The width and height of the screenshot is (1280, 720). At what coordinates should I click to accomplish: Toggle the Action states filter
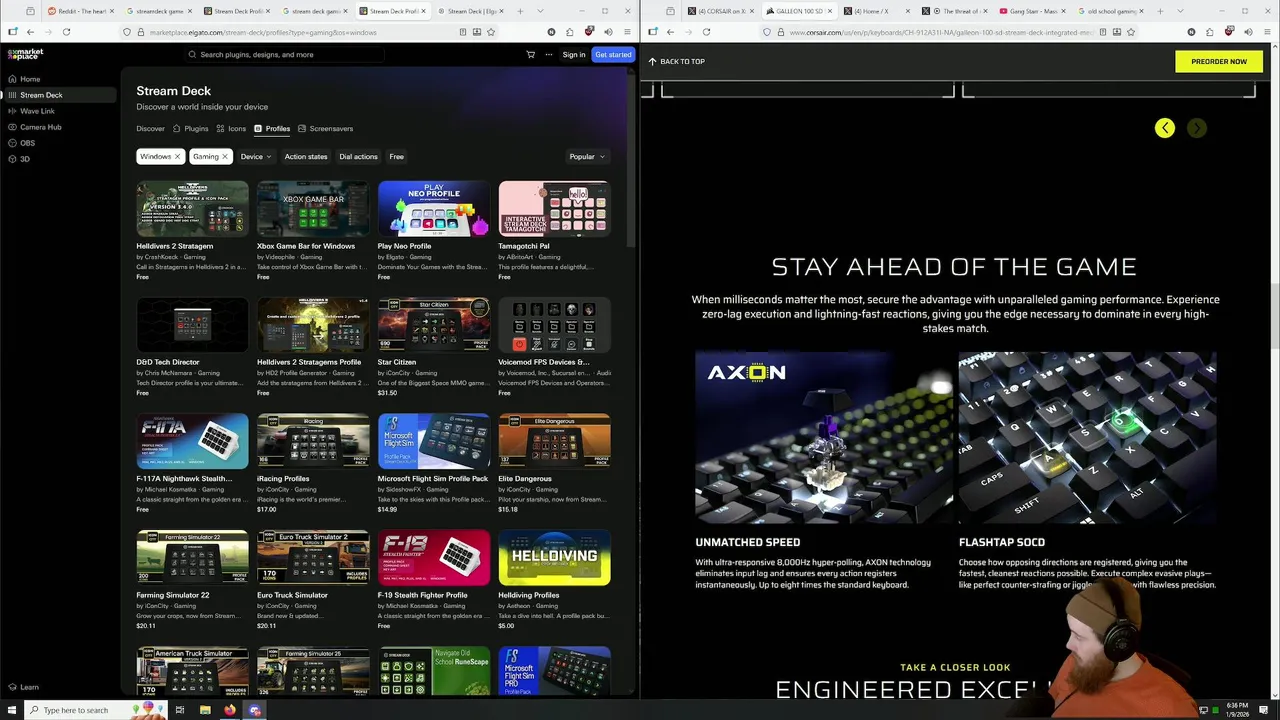tap(306, 156)
